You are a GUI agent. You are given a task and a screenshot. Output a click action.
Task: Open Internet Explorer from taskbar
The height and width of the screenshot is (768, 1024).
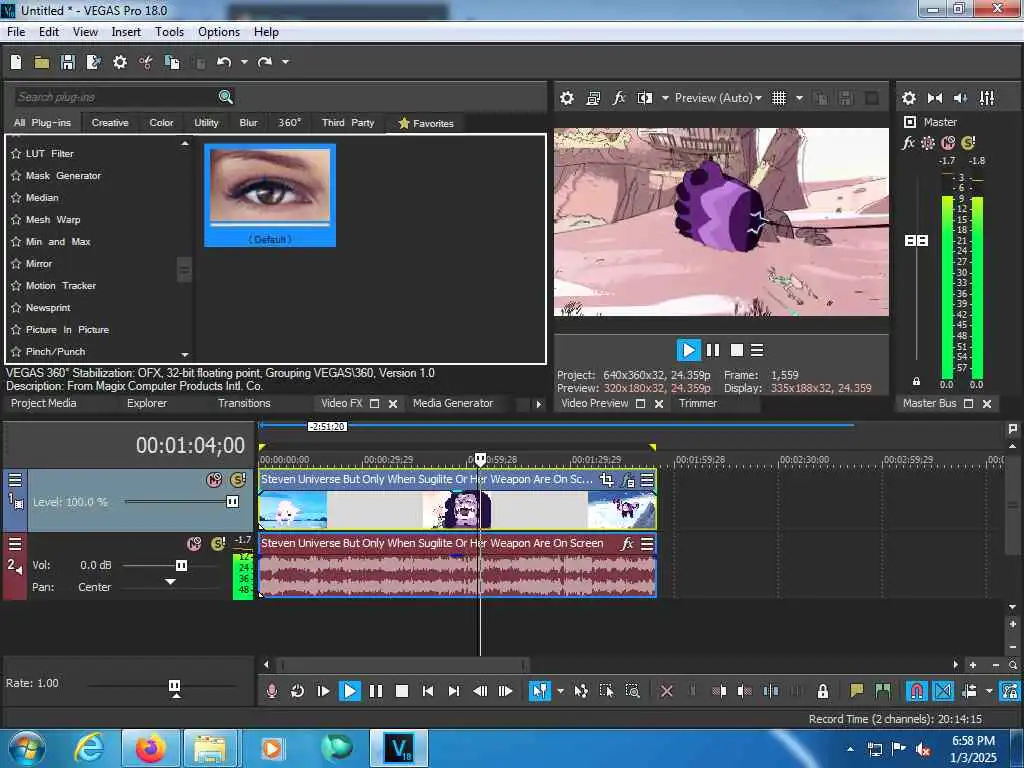point(89,748)
